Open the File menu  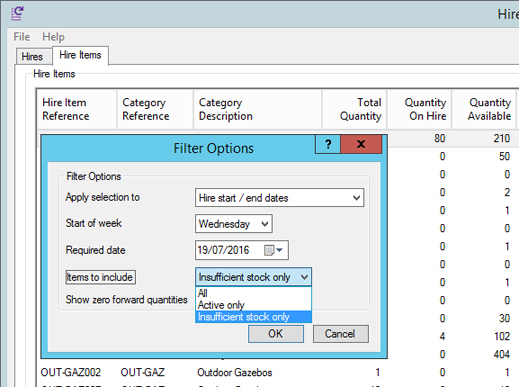pyautogui.click(x=22, y=37)
